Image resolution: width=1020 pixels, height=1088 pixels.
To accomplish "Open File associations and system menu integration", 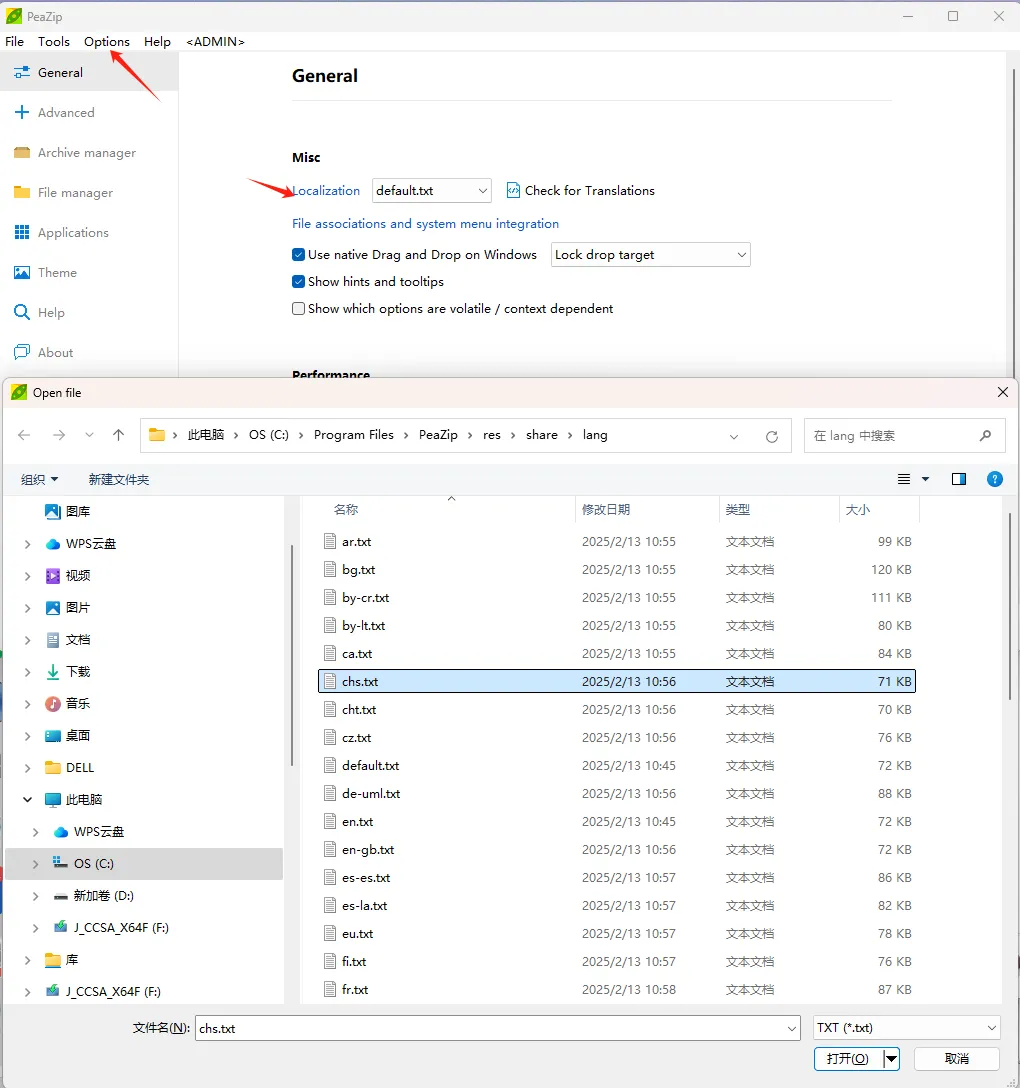I will [425, 223].
